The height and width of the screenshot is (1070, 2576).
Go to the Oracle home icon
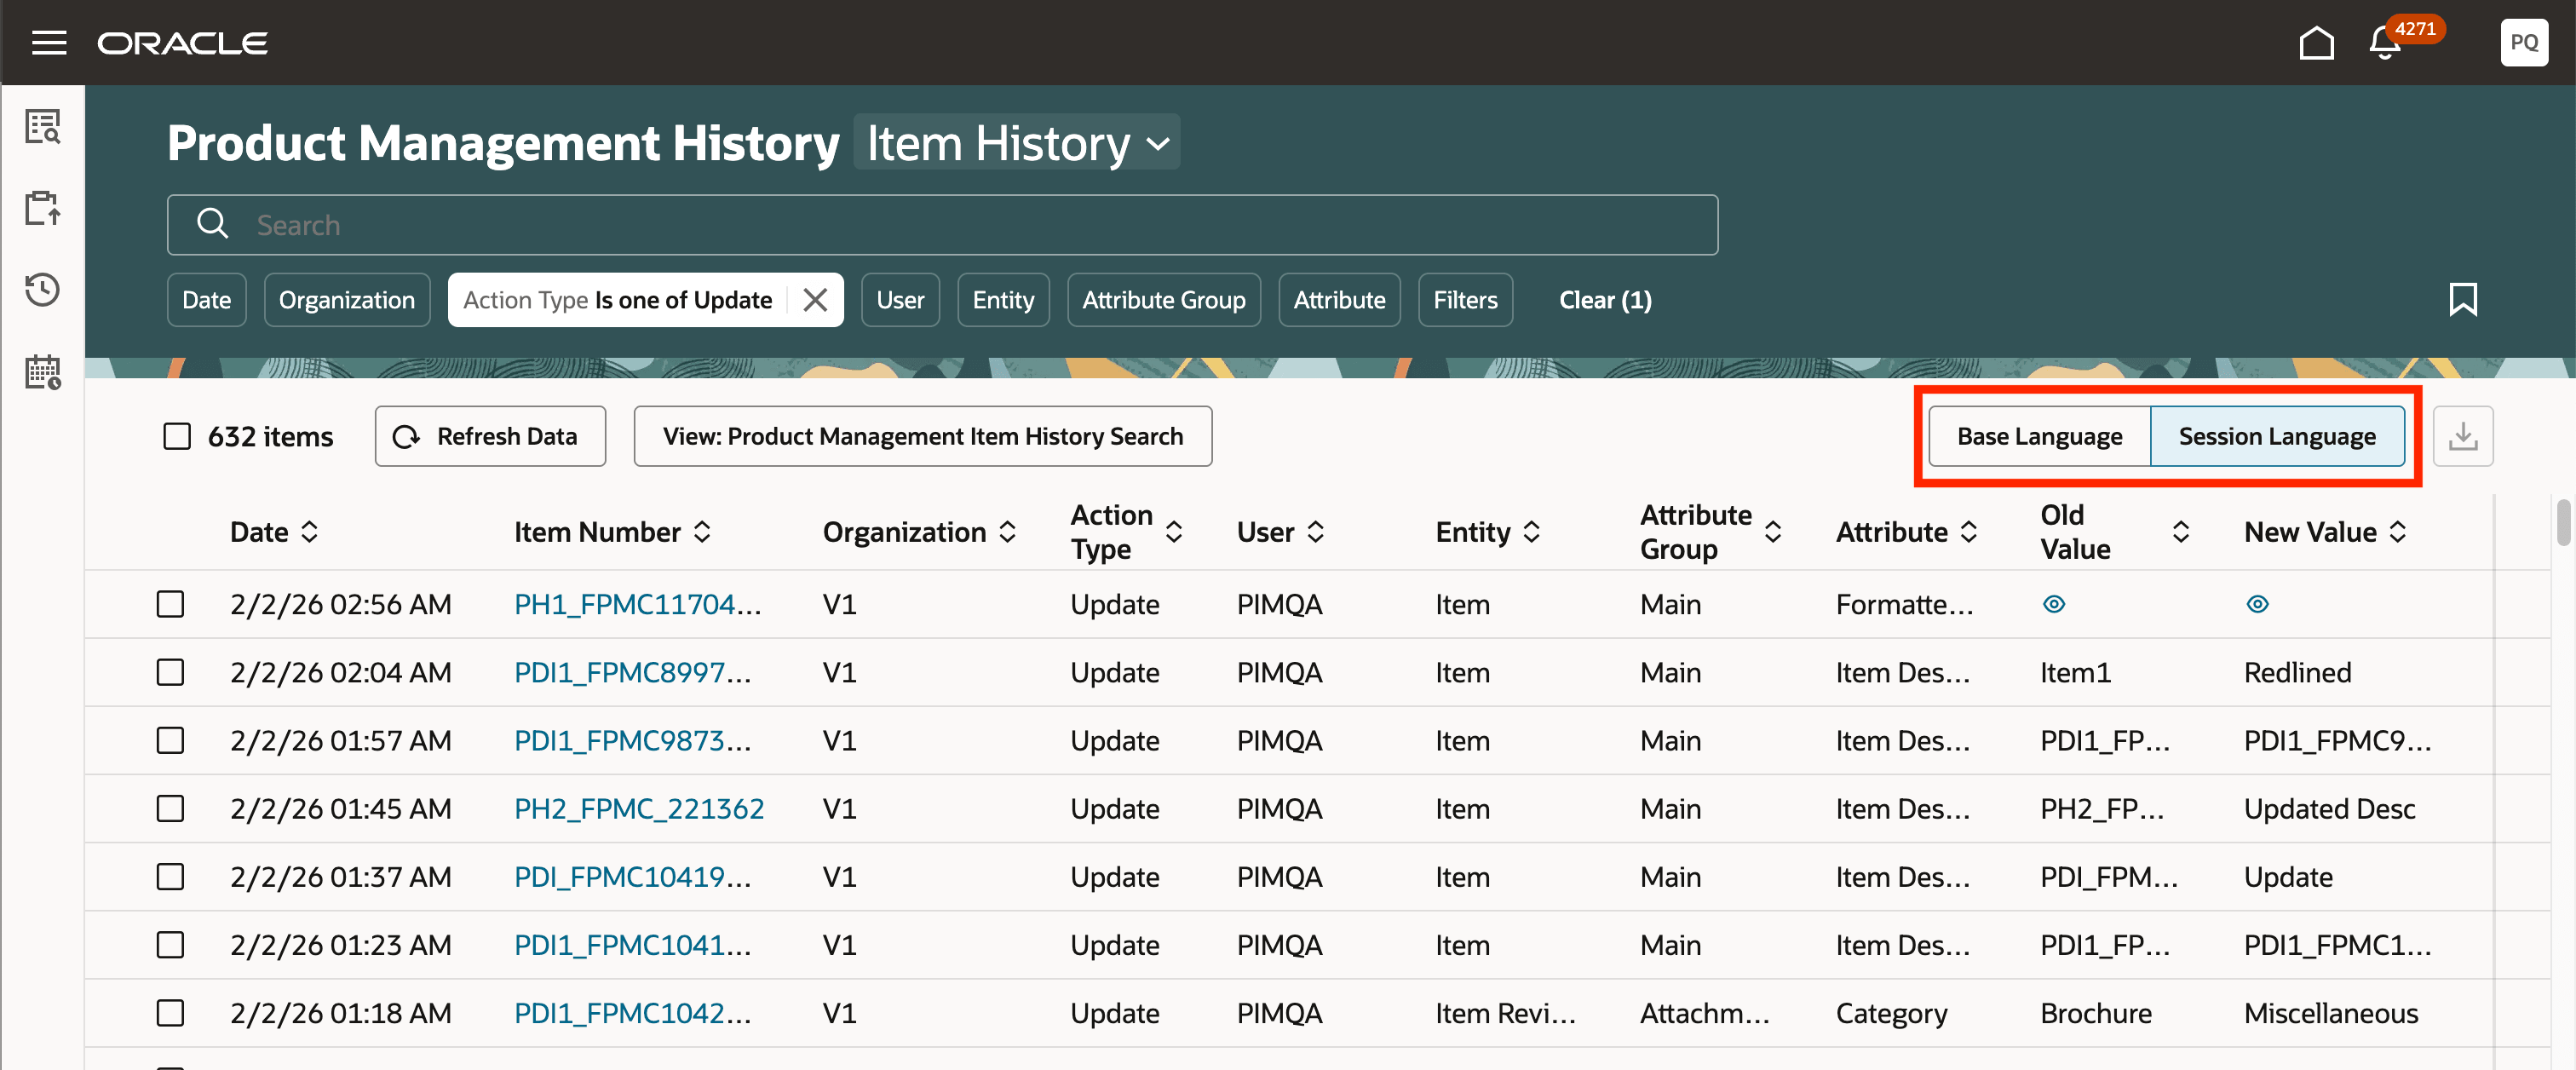[2316, 43]
